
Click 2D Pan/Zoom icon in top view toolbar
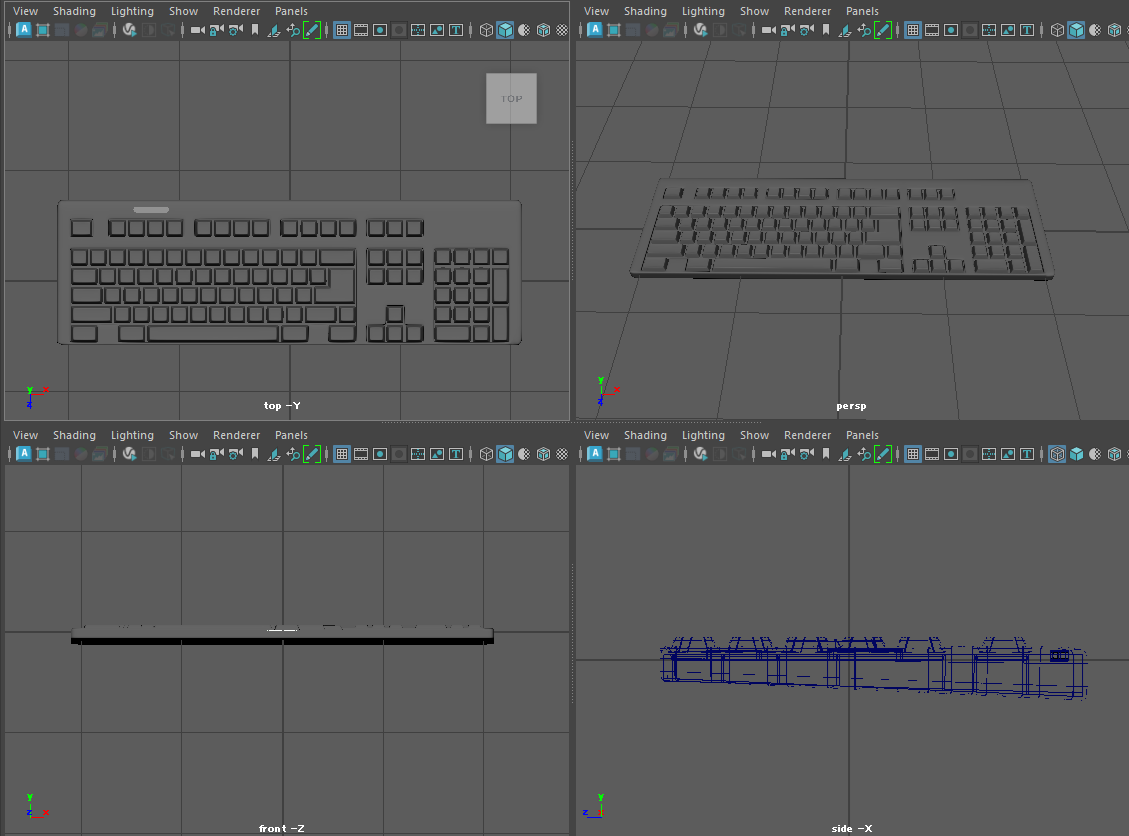tap(293, 30)
